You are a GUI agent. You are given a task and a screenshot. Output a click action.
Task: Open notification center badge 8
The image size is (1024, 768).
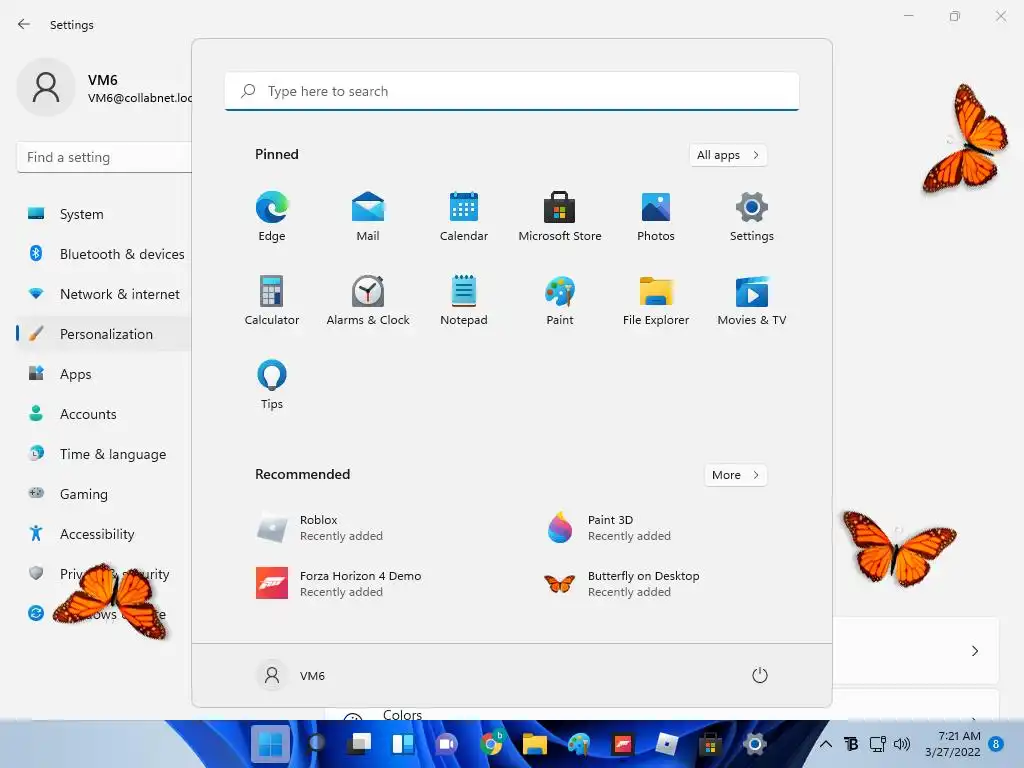[x=996, y=744]
